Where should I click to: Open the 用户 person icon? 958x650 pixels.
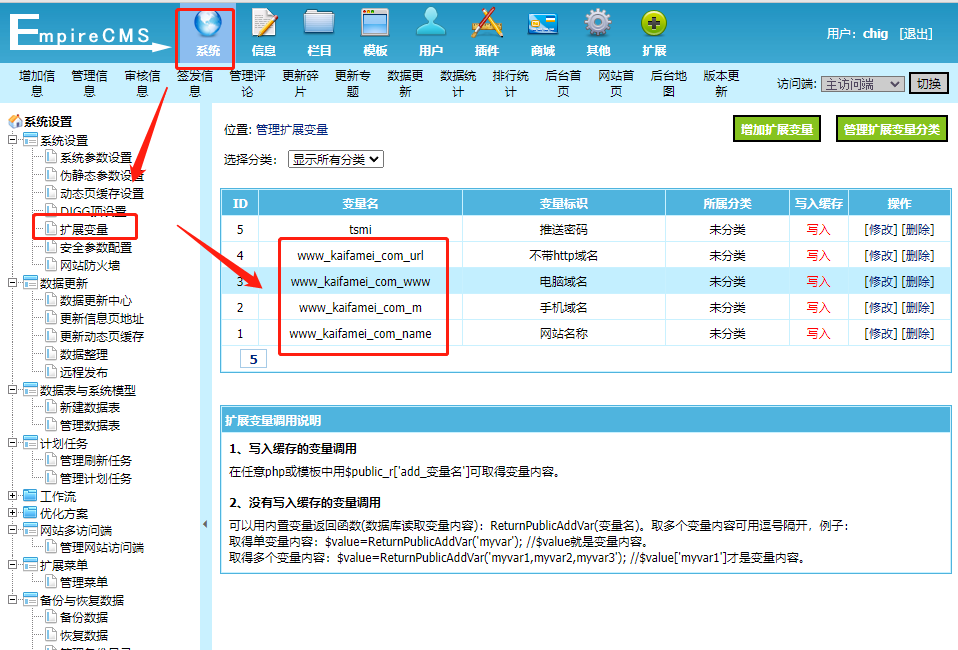[431, 24]
